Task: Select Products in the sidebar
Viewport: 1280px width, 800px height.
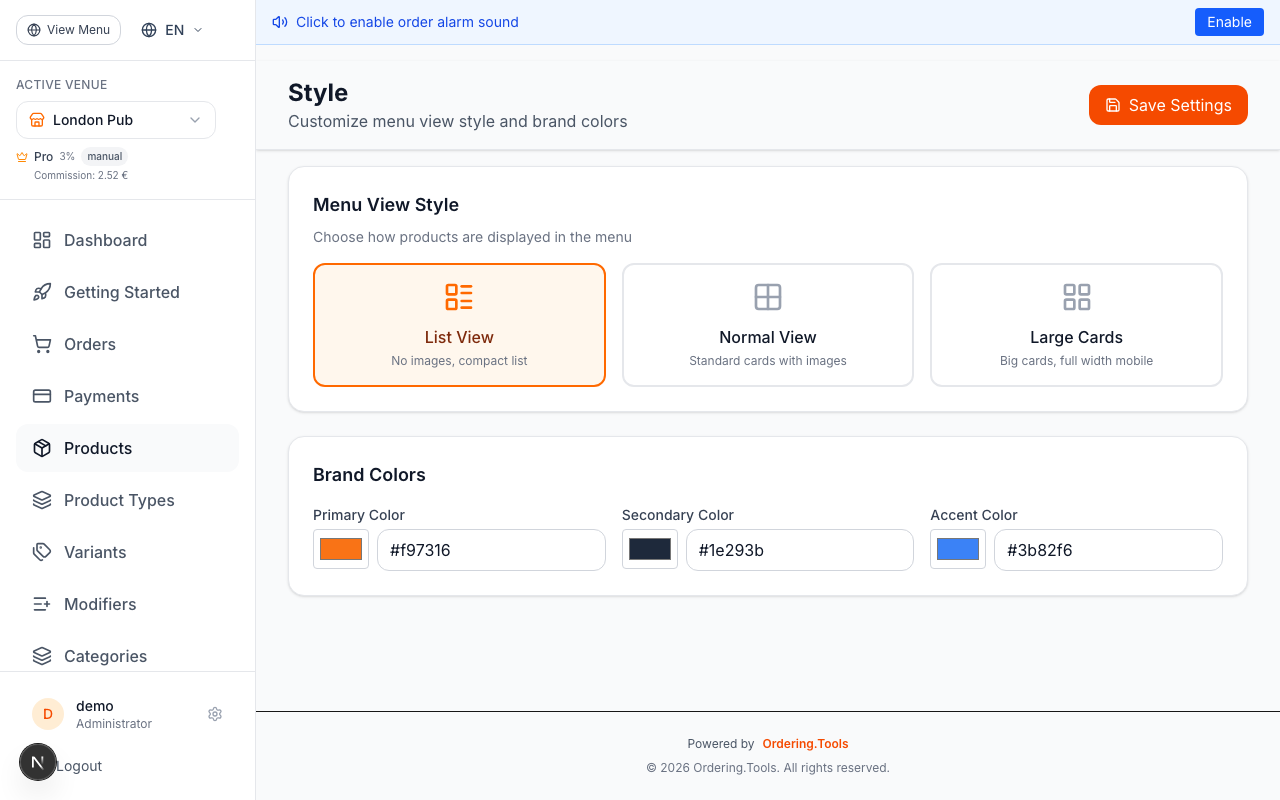Action: [x=97, y=448]
